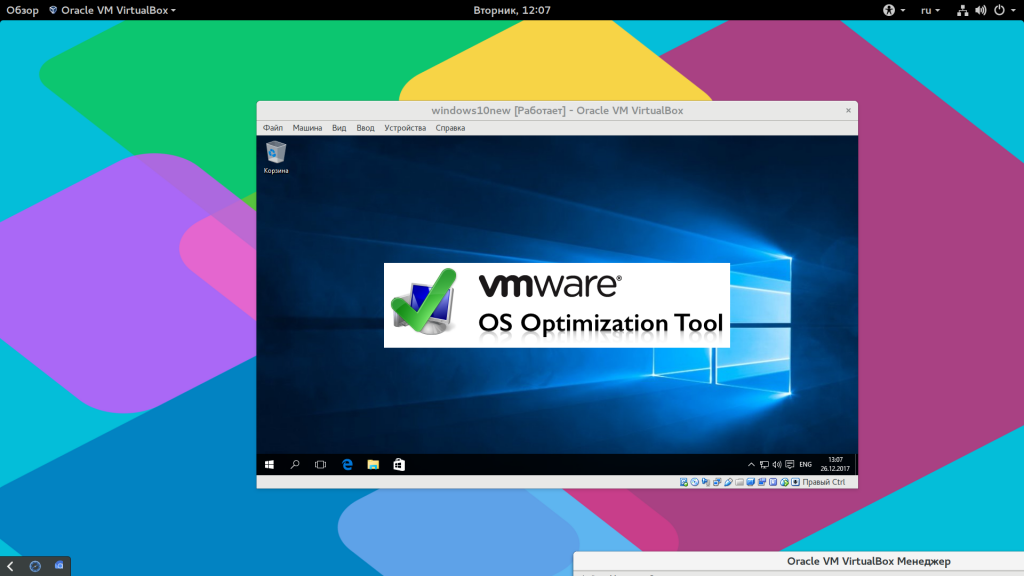Open the GNOME accessibility menu dropdown
The height and width of the screenshot is (576, 1024).
pyautogui.click(x=893, y=10)
